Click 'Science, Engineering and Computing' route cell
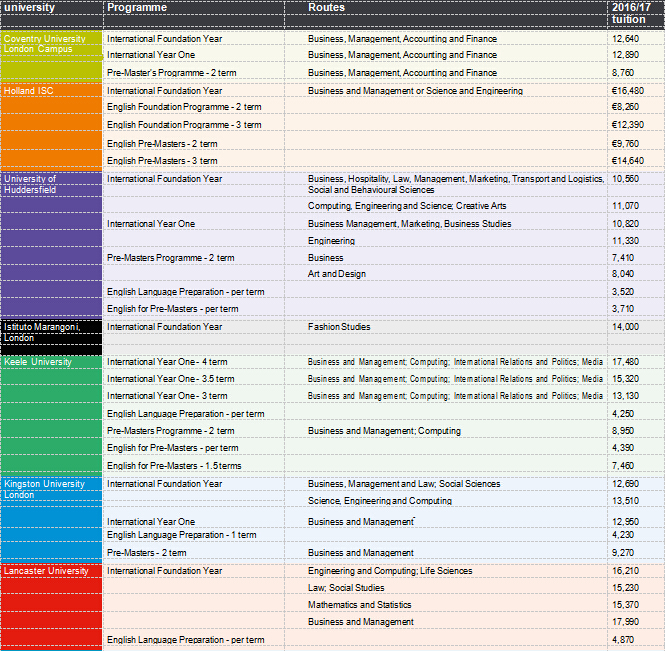665x651 pixels. tap(380, 501)
